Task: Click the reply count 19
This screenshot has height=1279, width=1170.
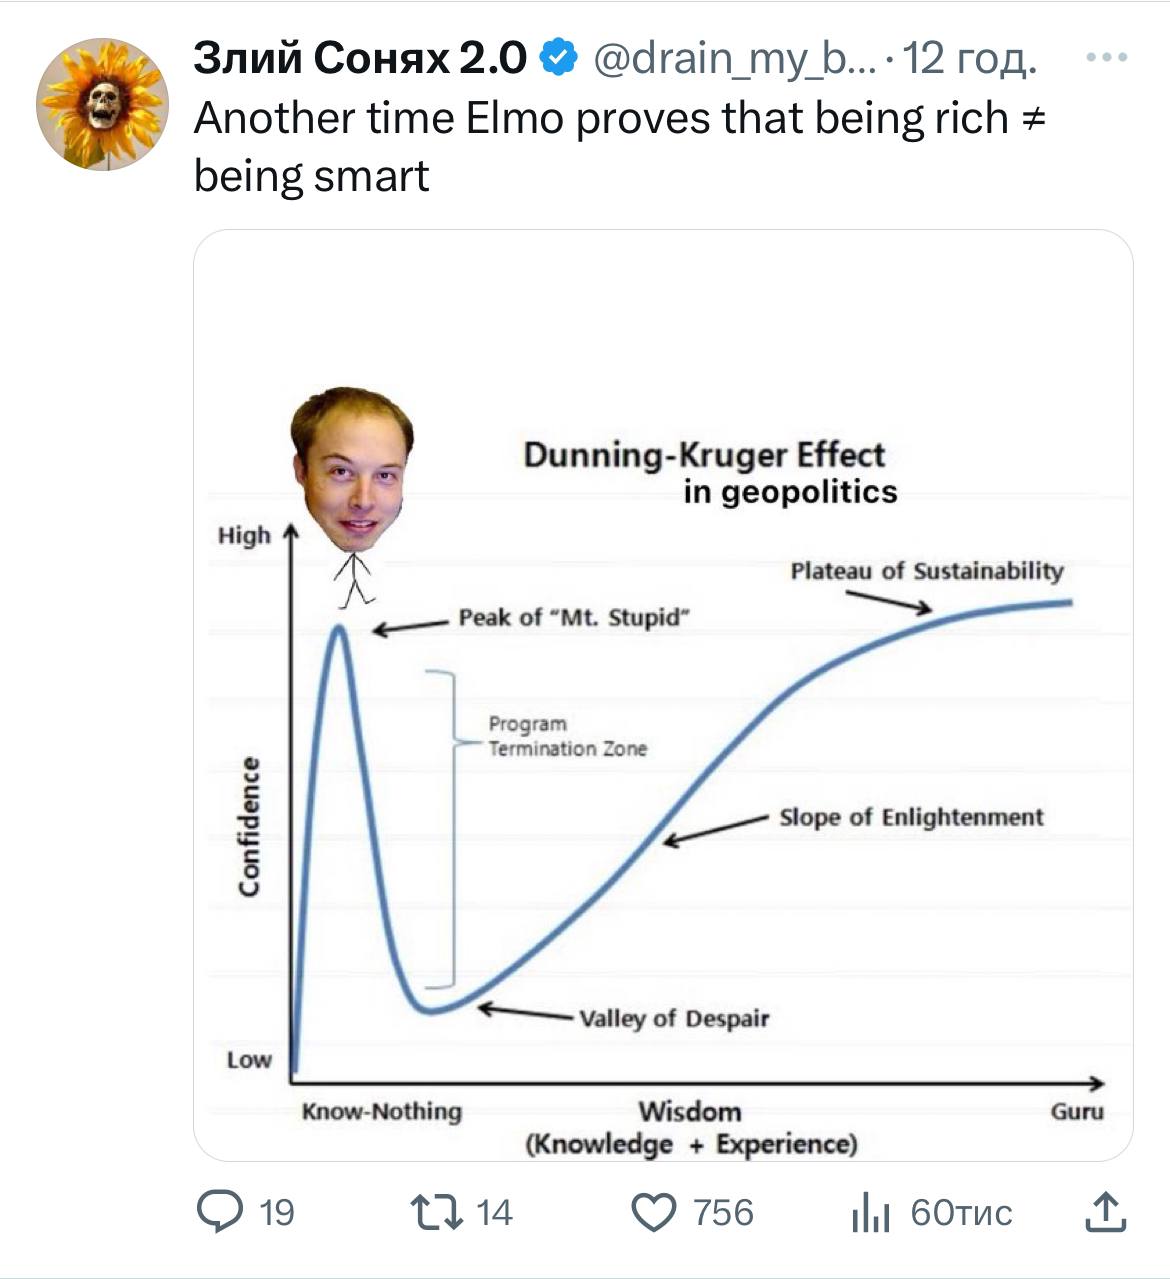Action: (x=276, y=1213)
